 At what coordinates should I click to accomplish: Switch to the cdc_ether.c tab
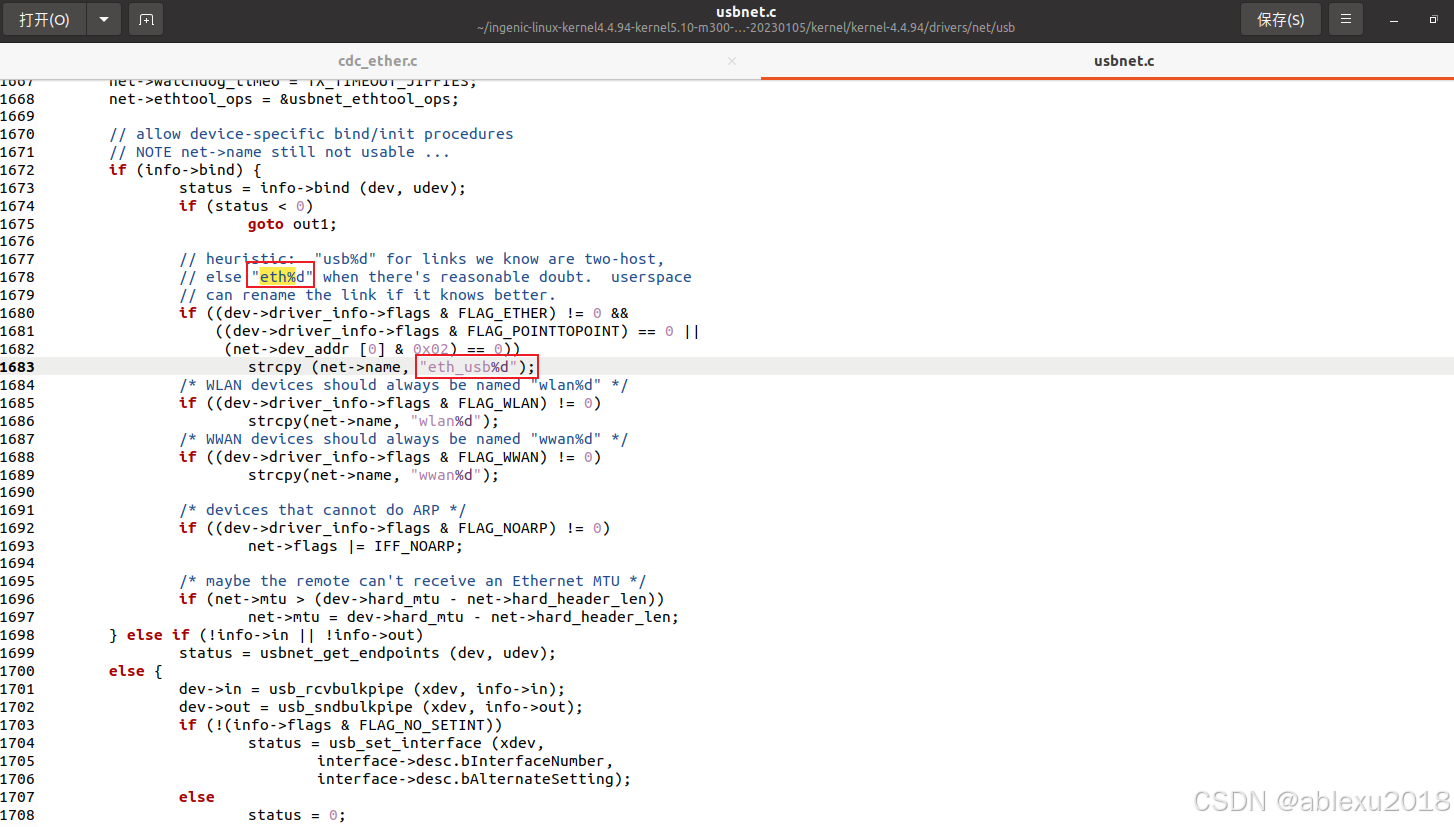click(379, 61)
